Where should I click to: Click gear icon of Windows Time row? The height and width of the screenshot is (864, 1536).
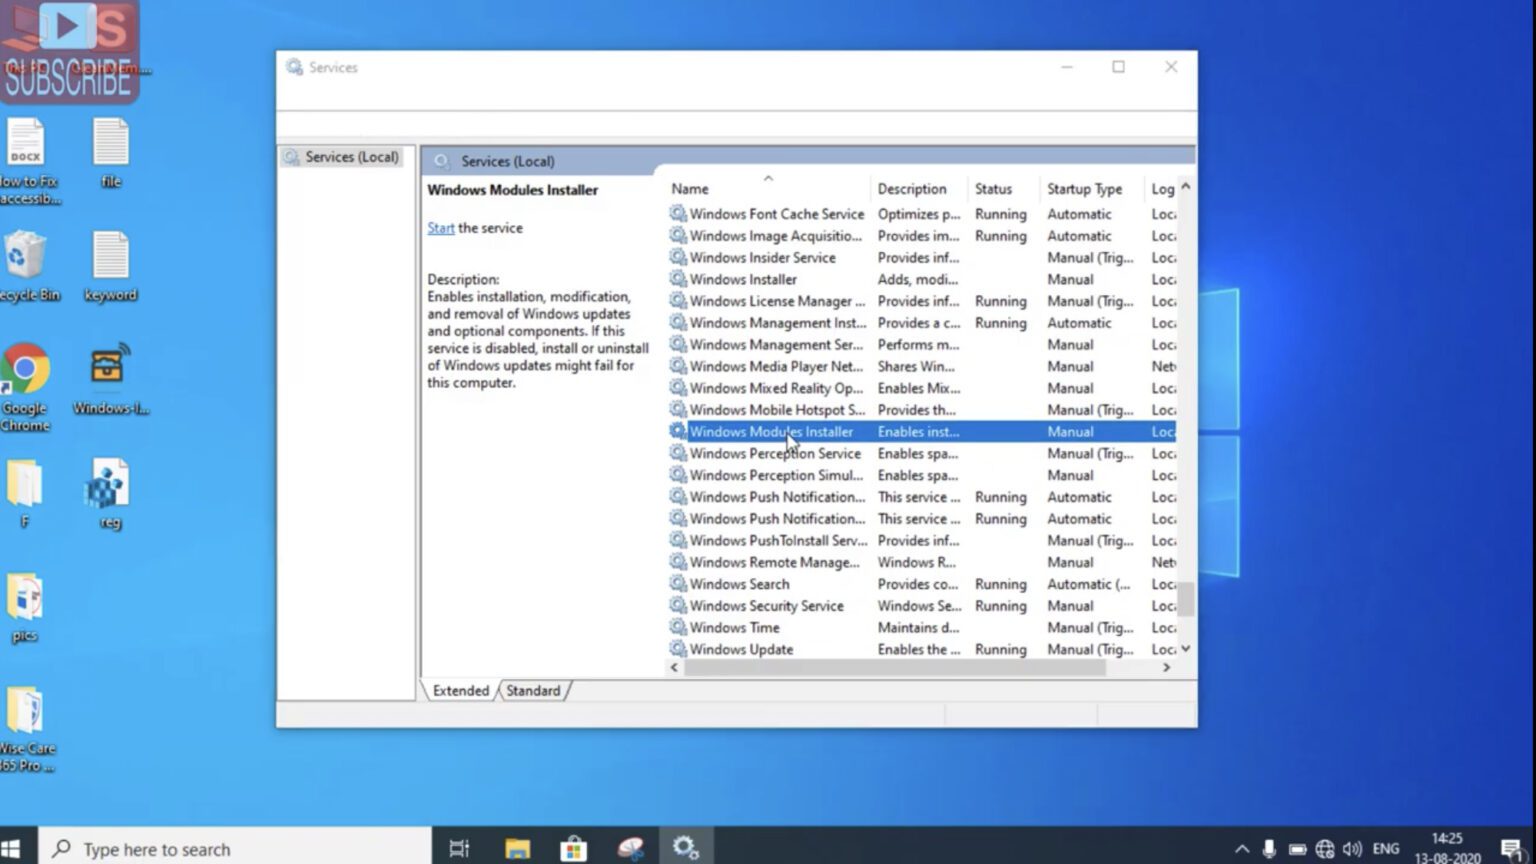[678, 628]
